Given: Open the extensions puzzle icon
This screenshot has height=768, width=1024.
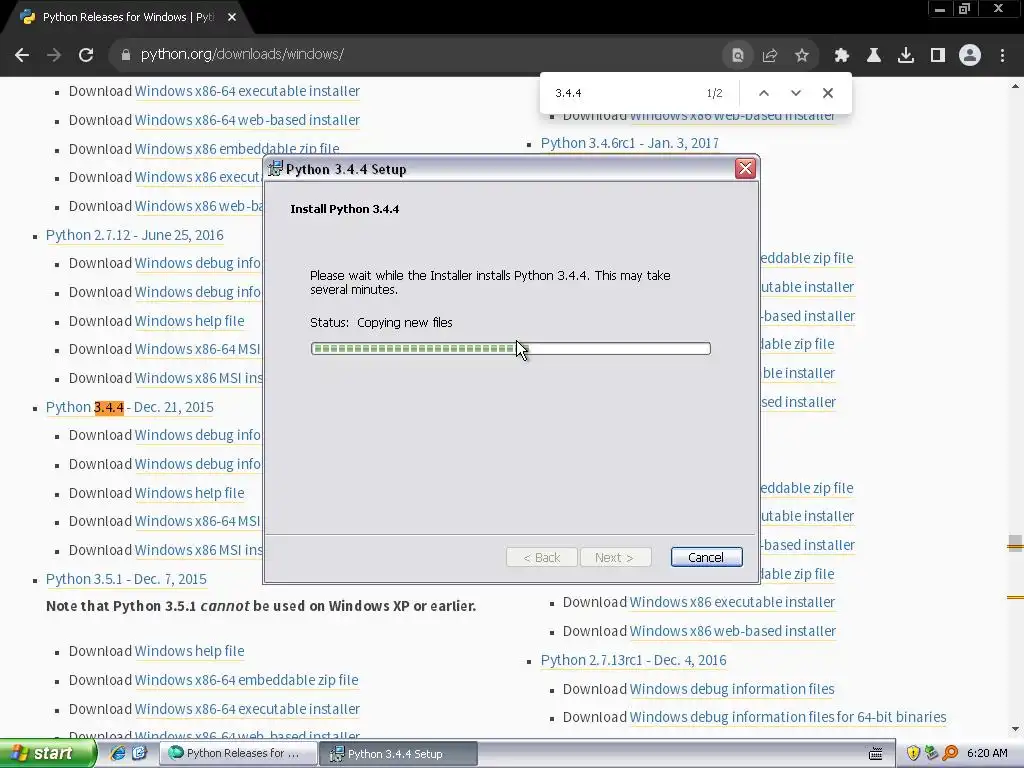Looking at the screenshot, I should (x=842, y=56).
